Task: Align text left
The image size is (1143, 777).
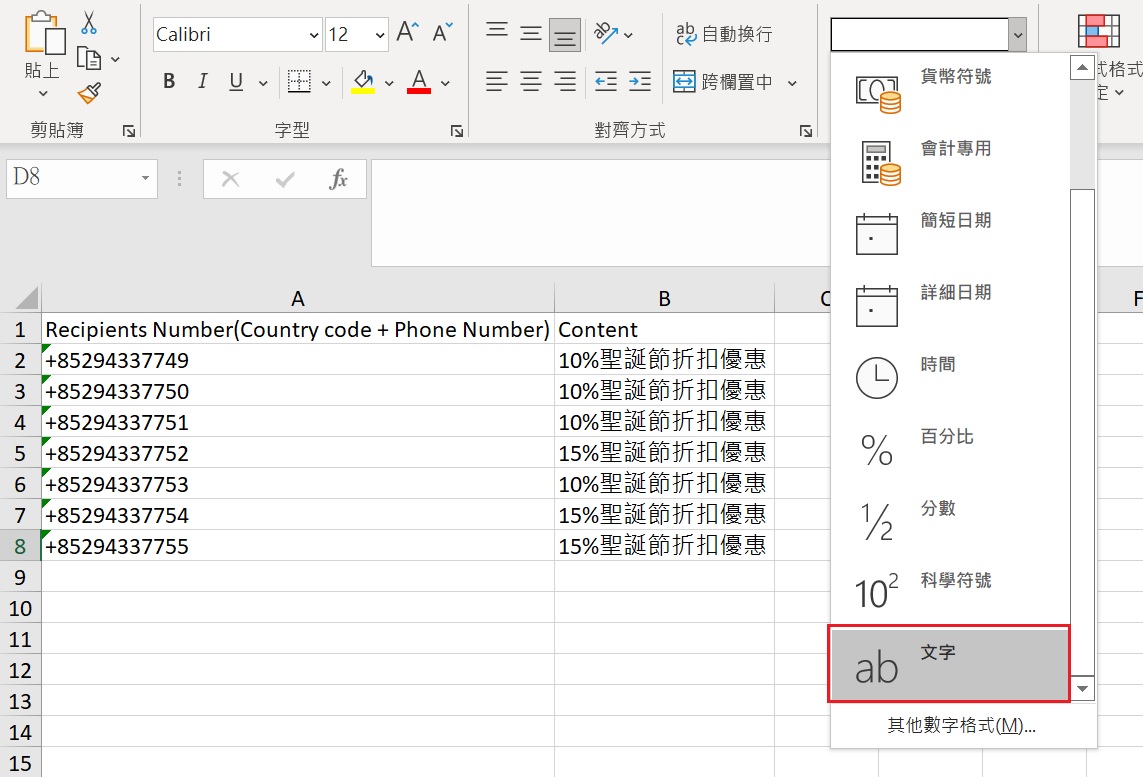Action: pos(496,82)
